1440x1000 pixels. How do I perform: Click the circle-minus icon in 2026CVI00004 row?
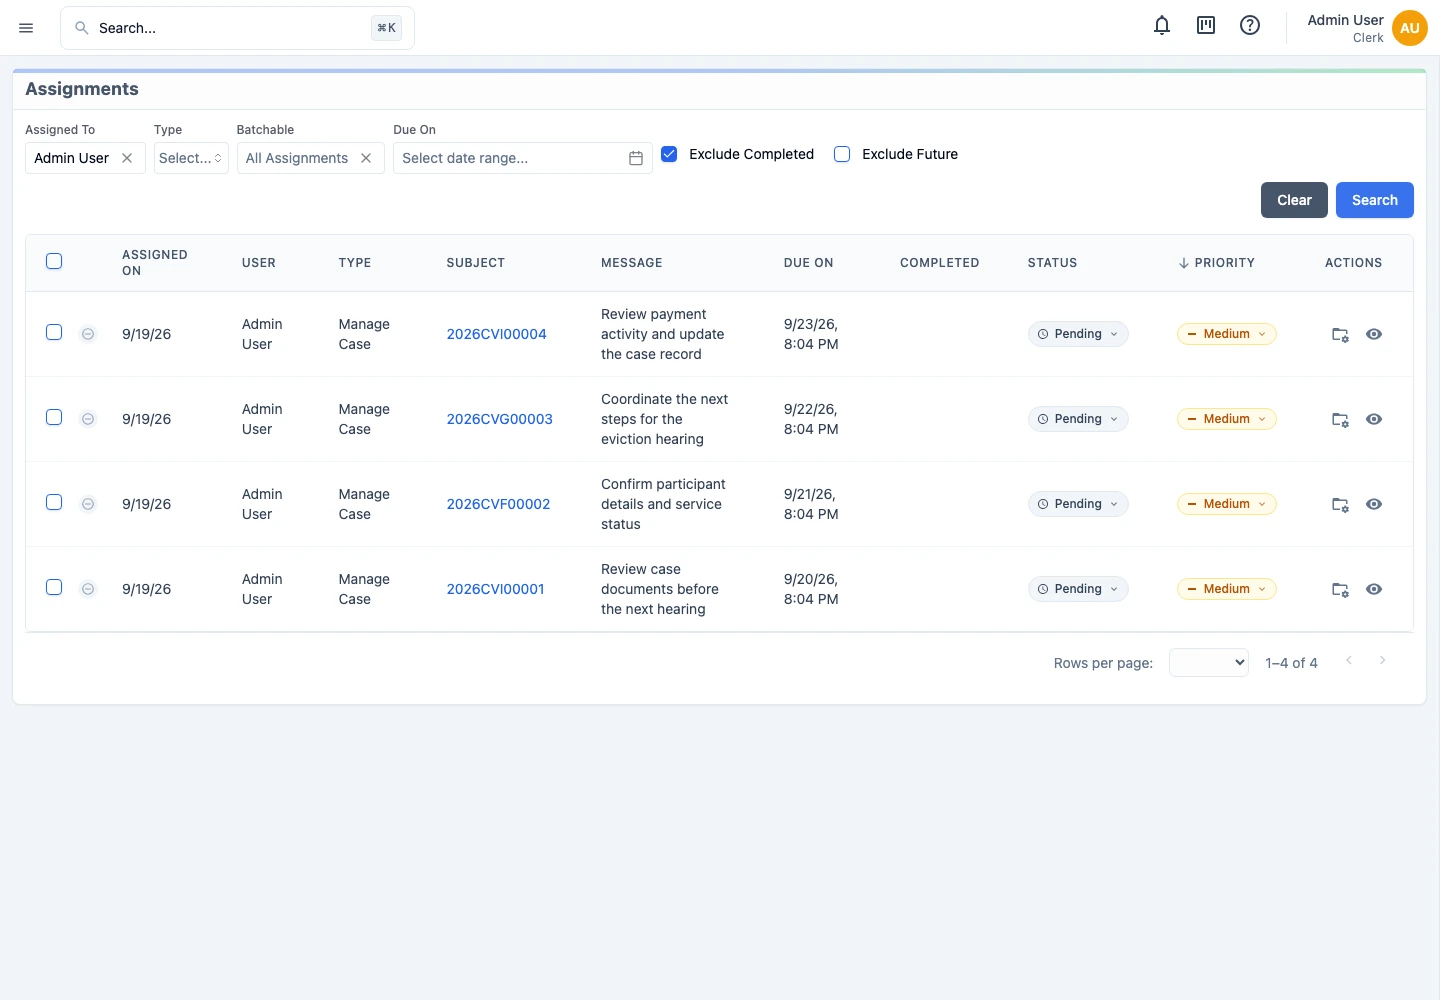pyautogui.click(x=88, y=334)
